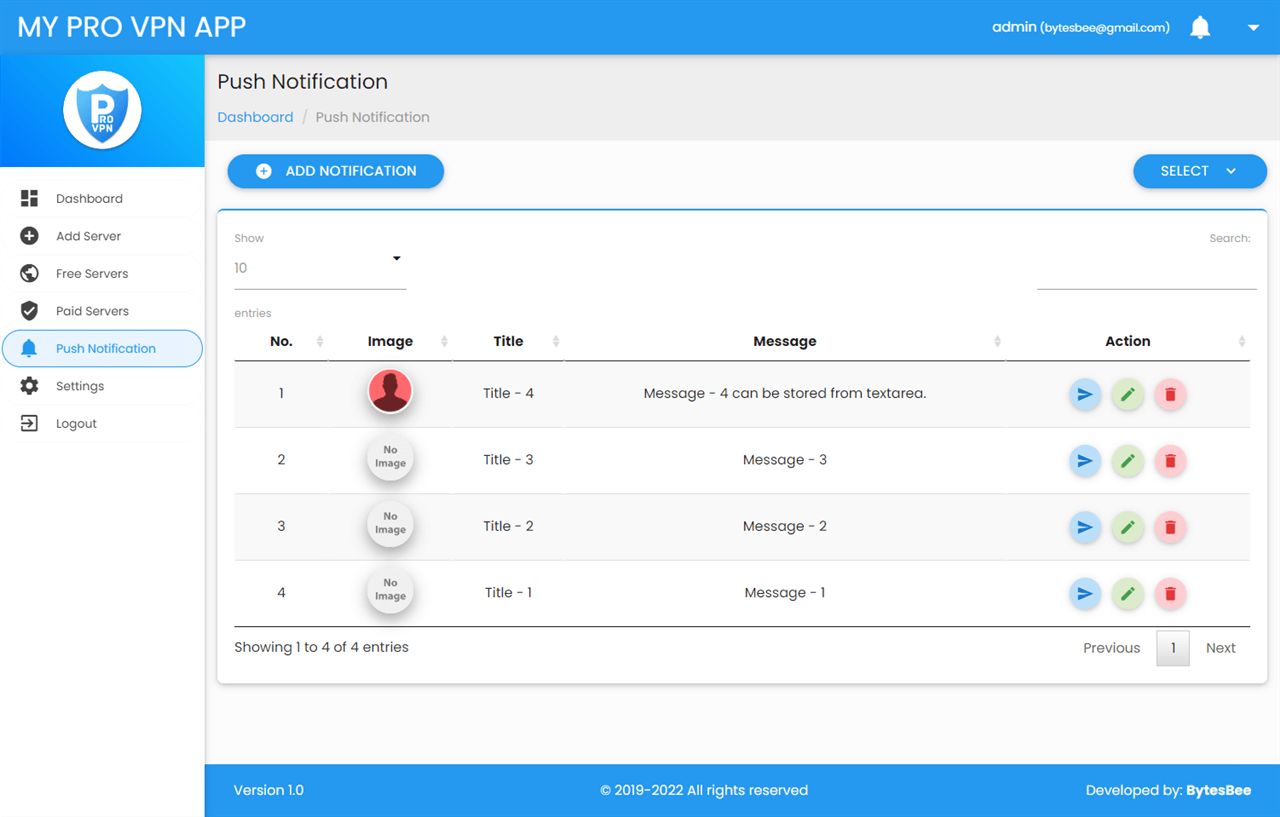Click the Add Server plus icon
Image resolution: width=1280 pixels, height=817 pixels.
[x=29, y=236]
